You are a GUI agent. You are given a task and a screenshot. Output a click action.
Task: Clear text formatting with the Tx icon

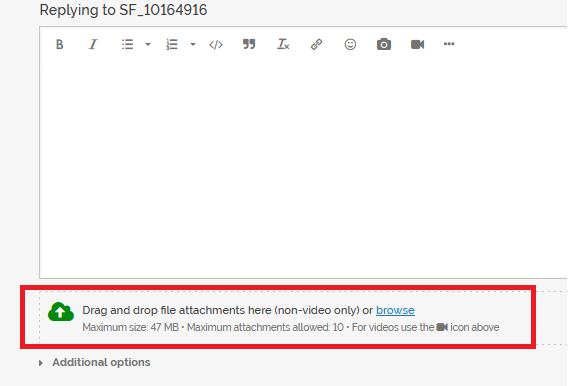click(283, 44)
